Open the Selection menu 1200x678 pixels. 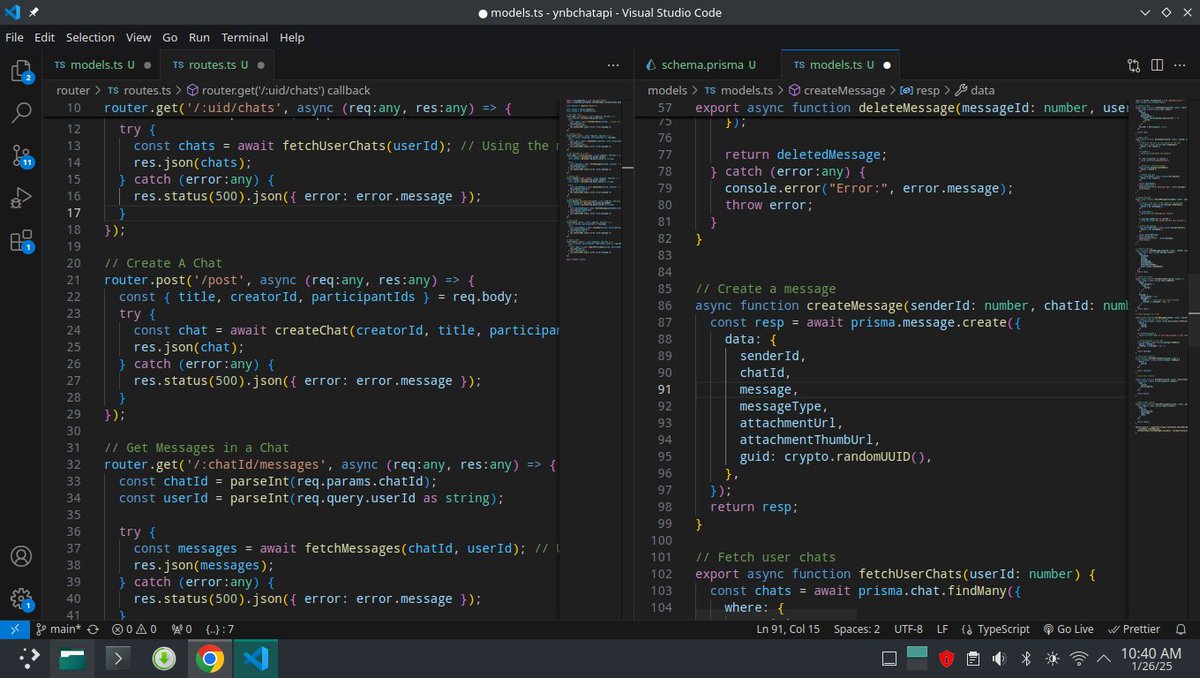point(90,37)
